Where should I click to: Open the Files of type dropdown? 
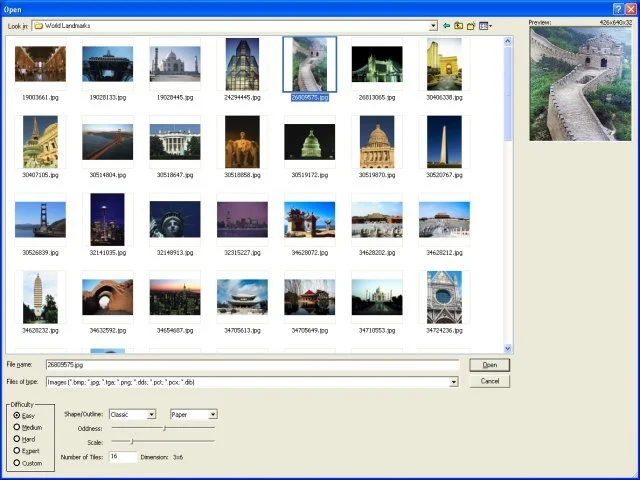coord(453,382)
